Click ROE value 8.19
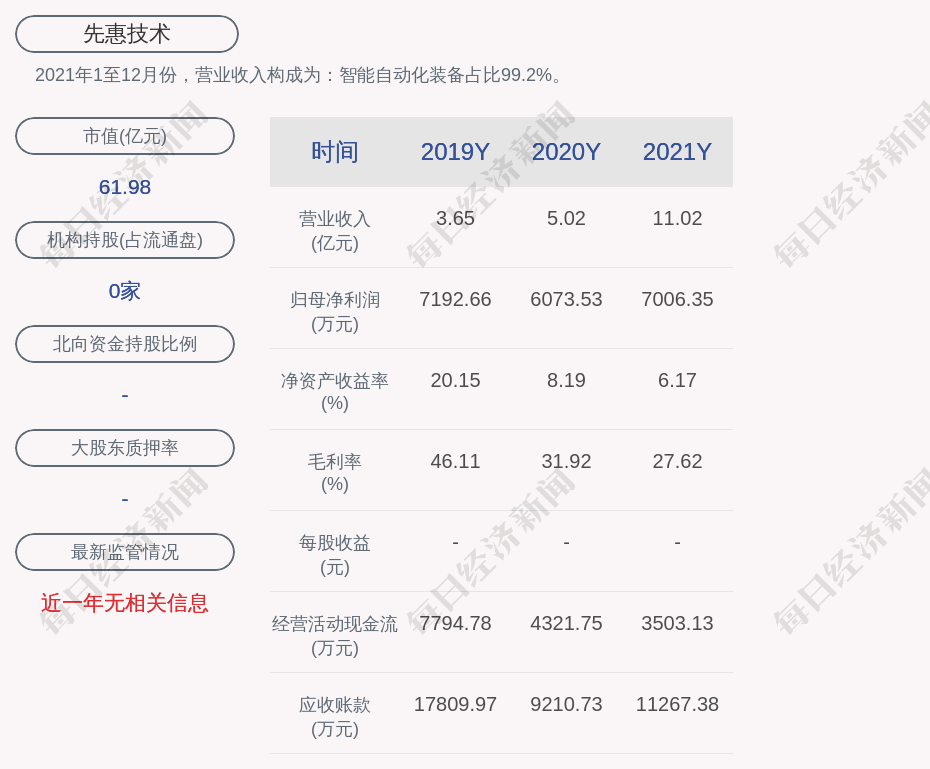The image size is (930, 769). pos(566,380)
